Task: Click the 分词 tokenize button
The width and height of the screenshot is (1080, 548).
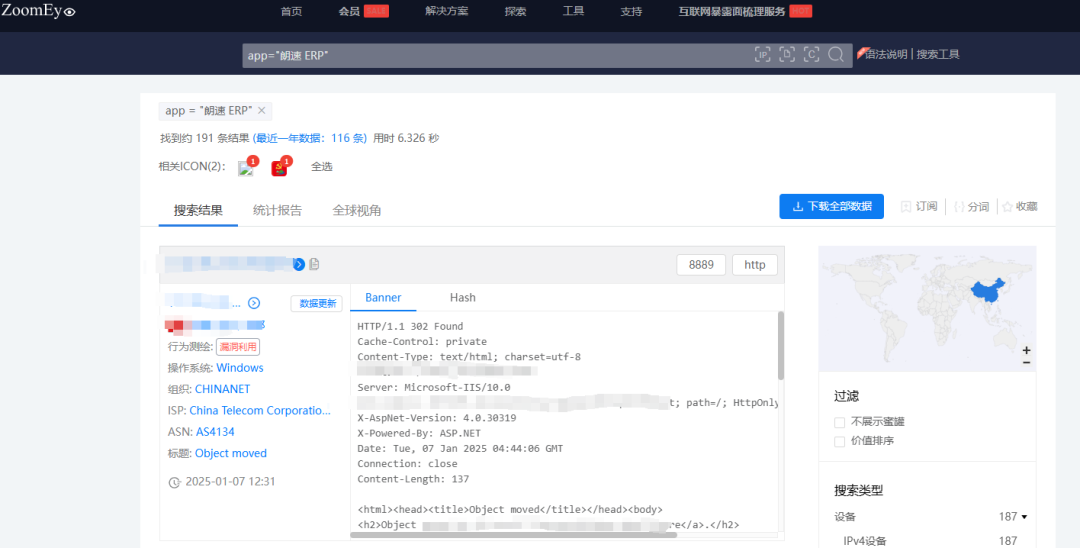Action: (971, 207)
